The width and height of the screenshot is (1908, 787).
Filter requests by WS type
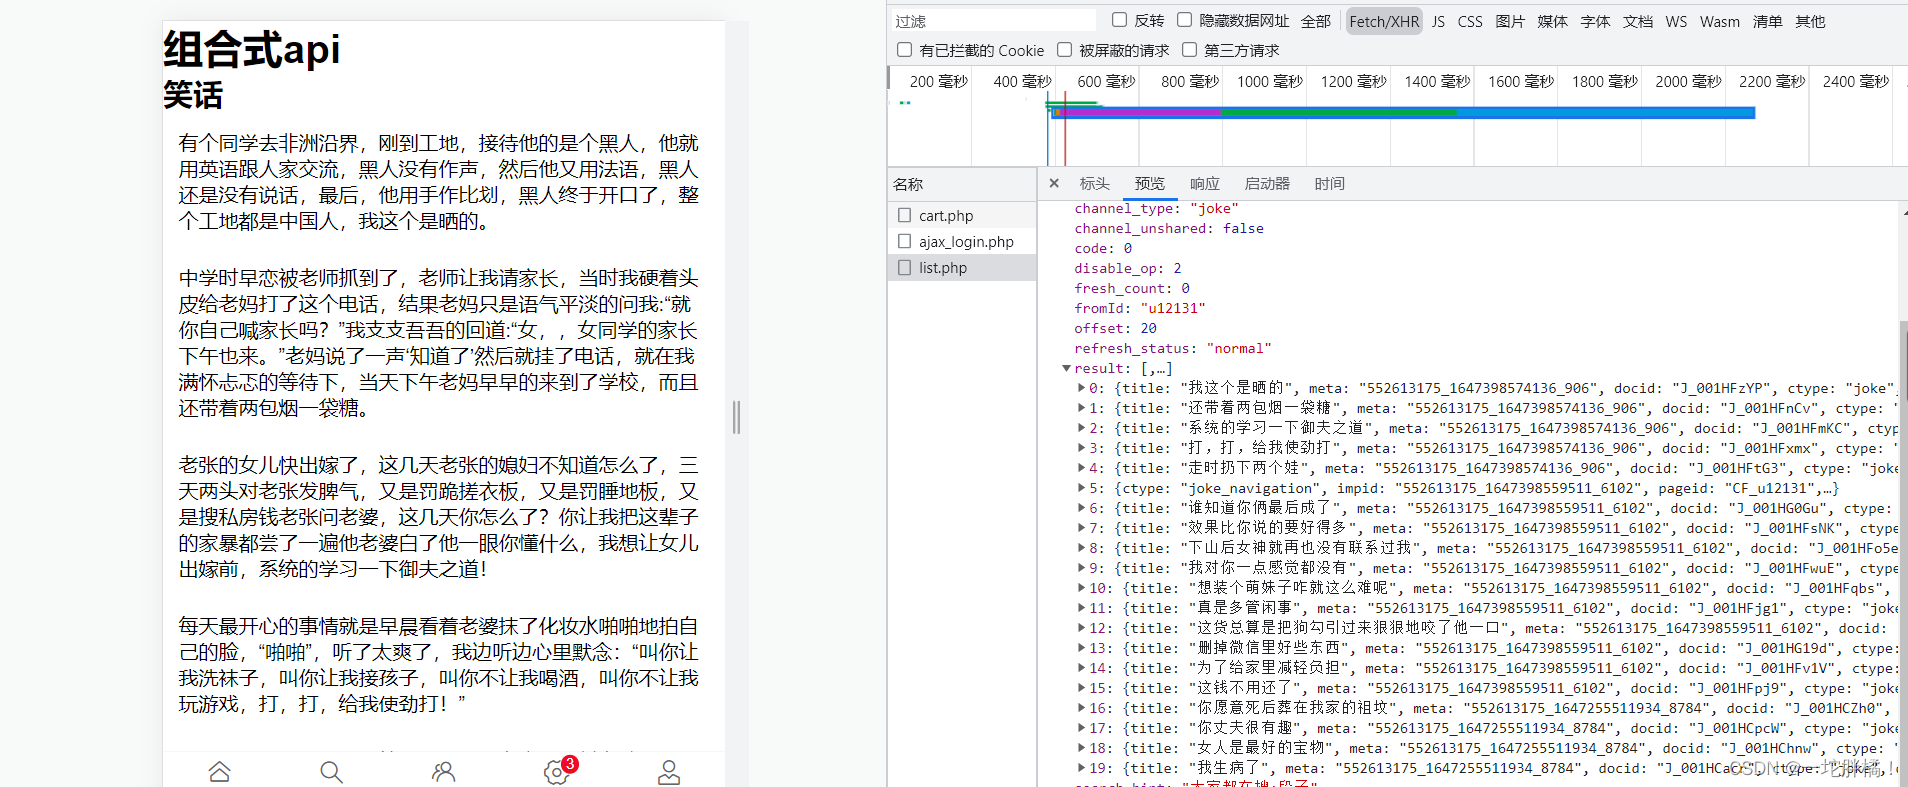coord(1676,21)
